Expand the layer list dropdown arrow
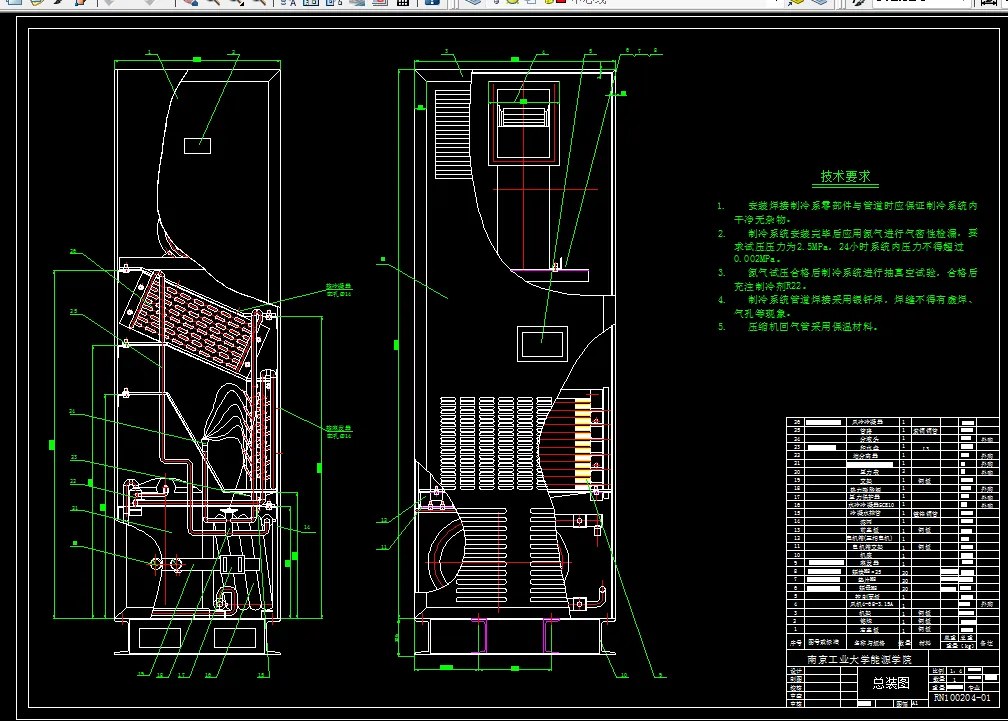1008x721 pixels. 776,3
